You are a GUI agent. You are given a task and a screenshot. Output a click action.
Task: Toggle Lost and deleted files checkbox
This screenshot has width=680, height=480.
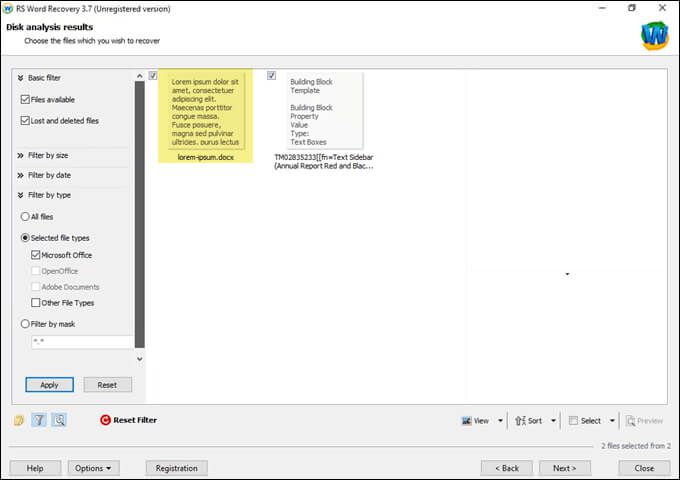[x=25, y=121]
